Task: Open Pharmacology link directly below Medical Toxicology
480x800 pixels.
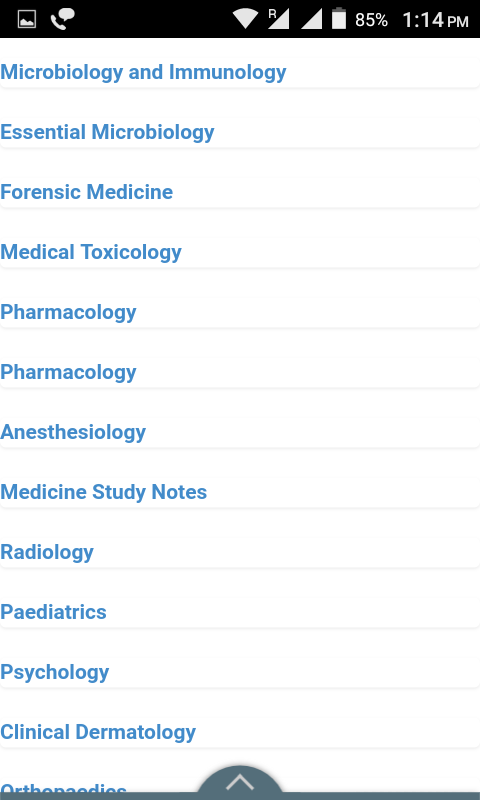Action: (x=68, y=312)
